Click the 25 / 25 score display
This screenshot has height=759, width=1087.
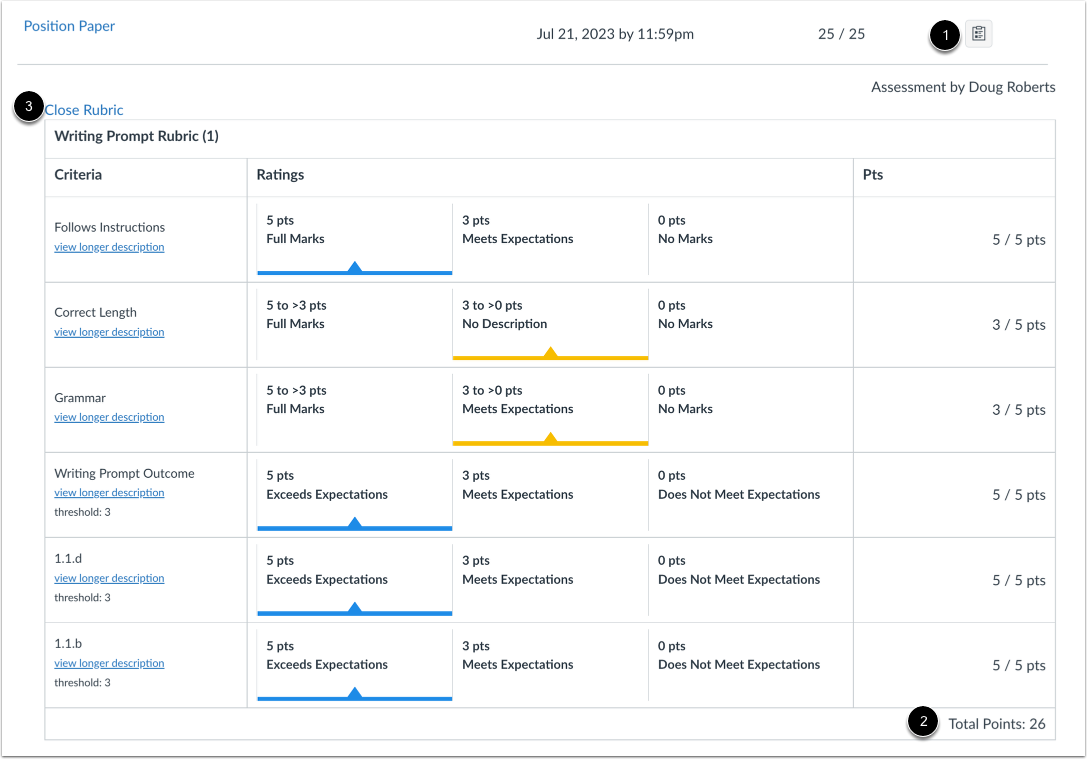click(841, 33)
